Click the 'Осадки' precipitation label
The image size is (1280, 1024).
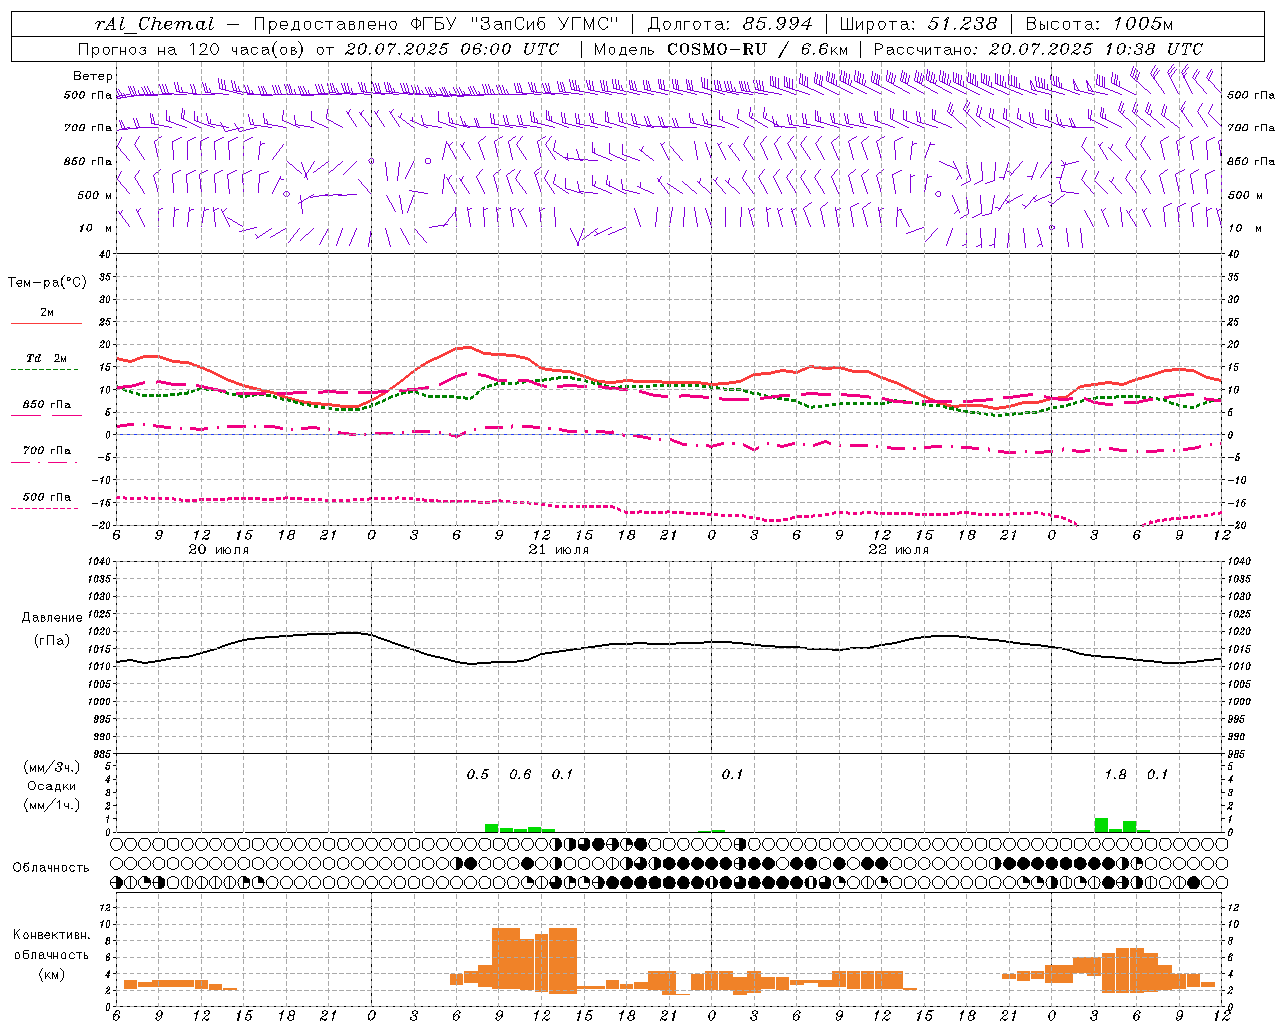coord(51,786)
